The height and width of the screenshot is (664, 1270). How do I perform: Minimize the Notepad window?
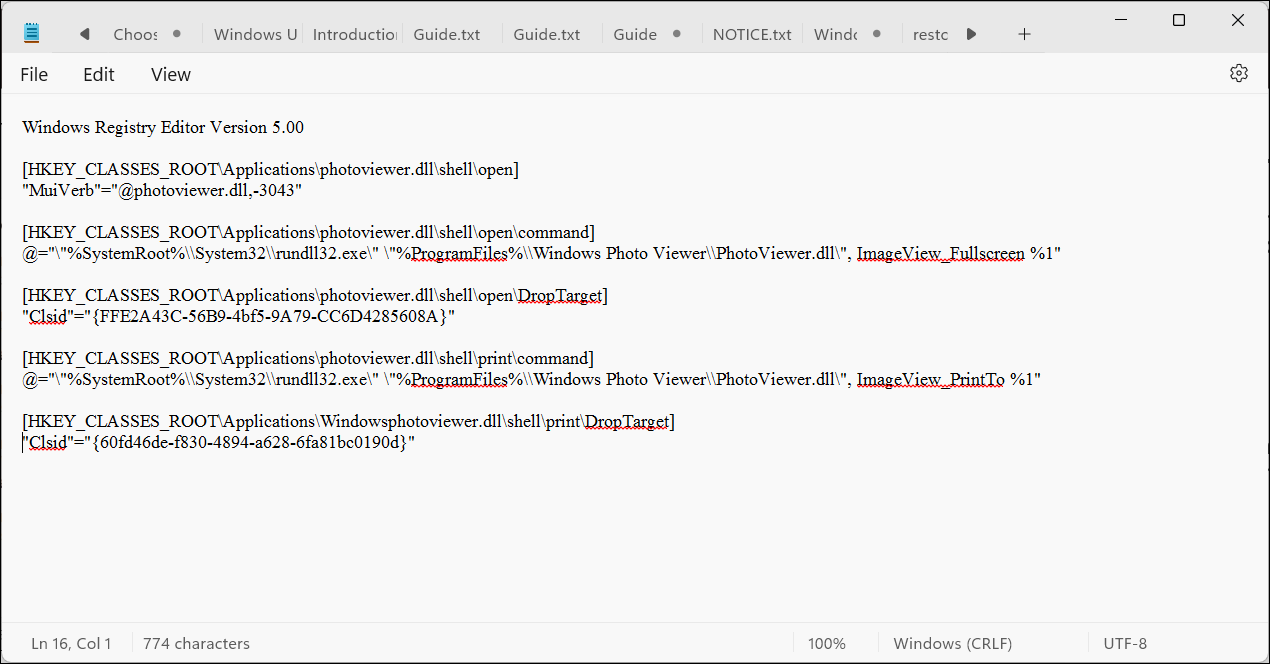1121,20
